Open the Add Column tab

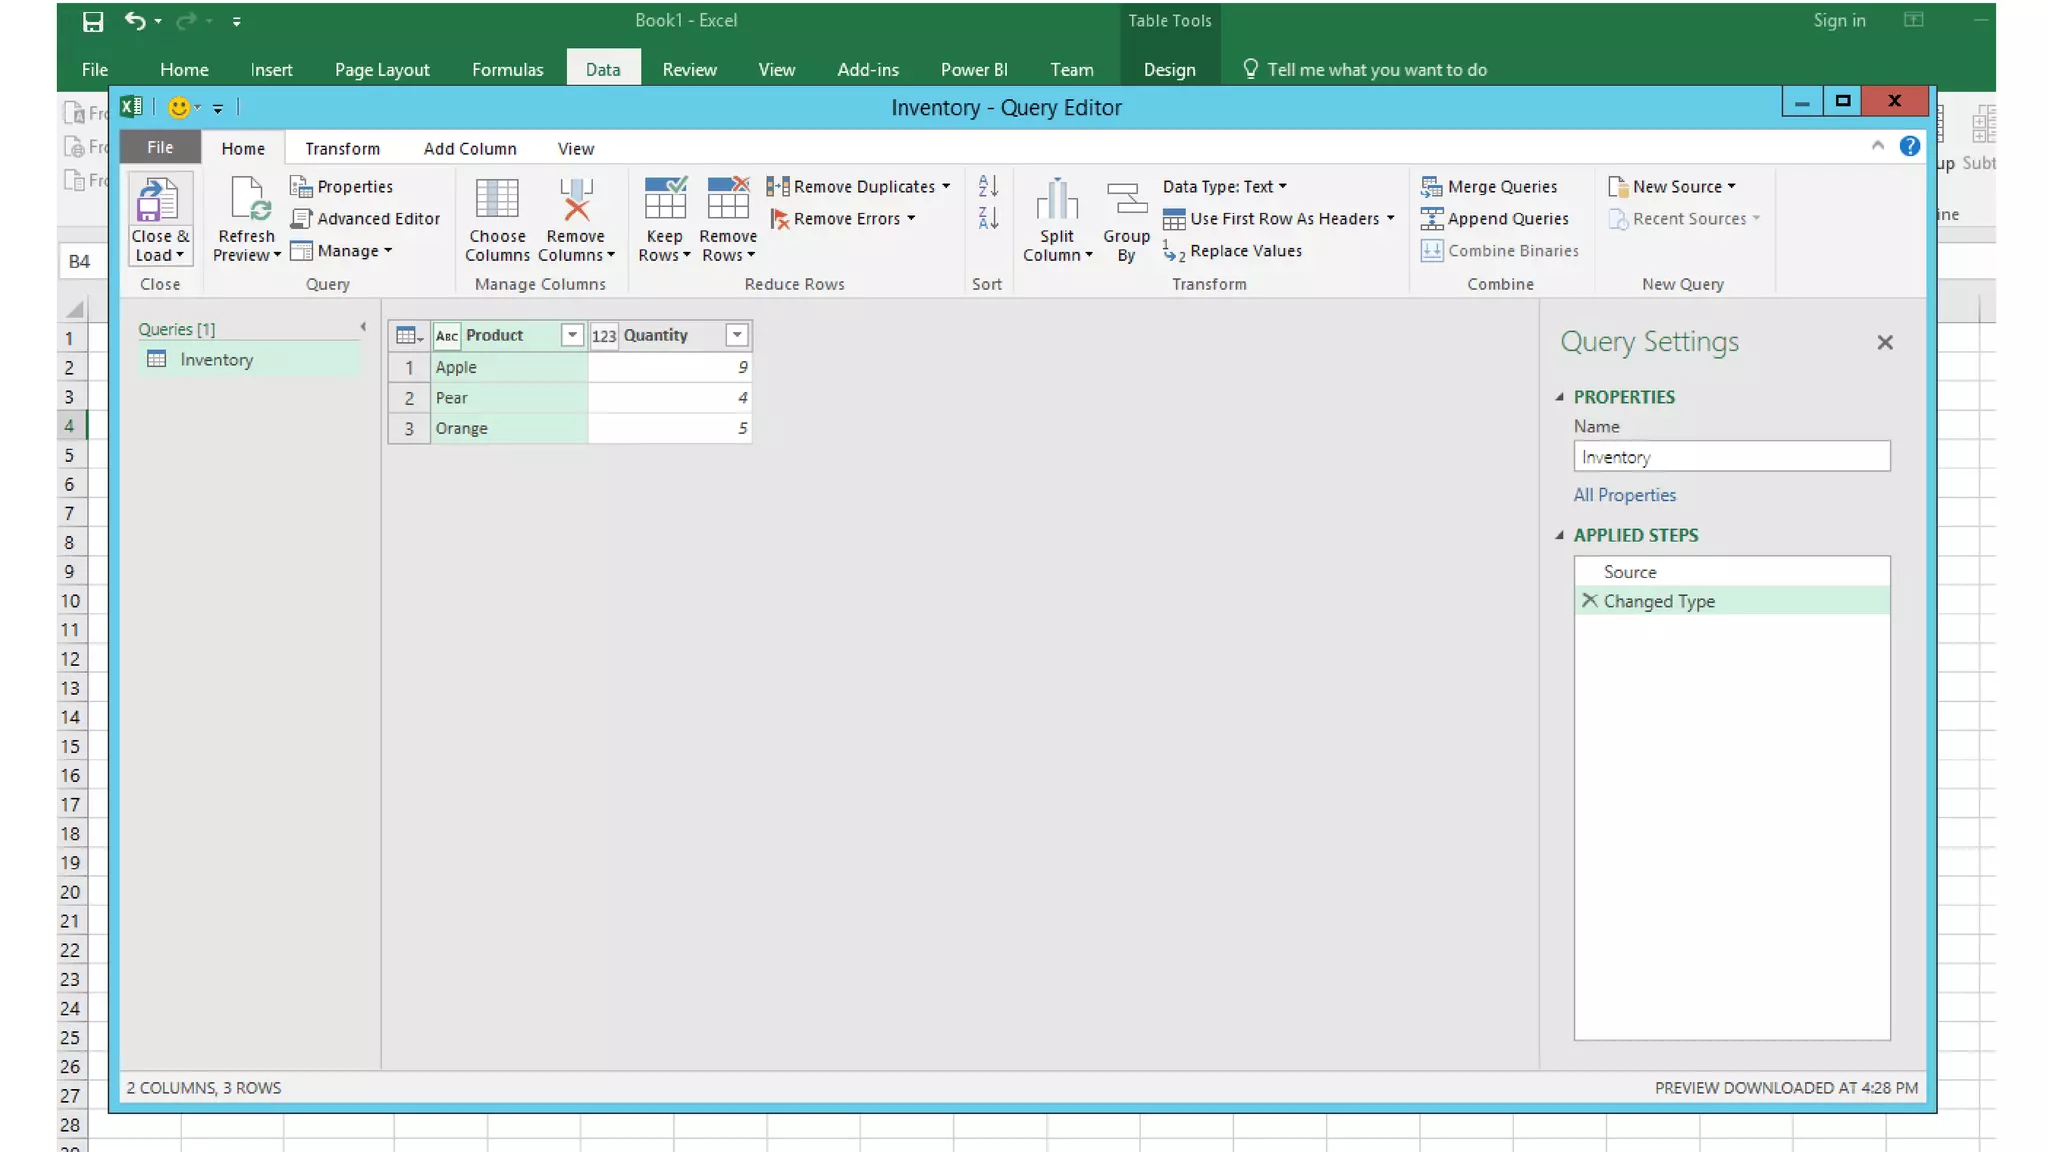pos(469,148)
